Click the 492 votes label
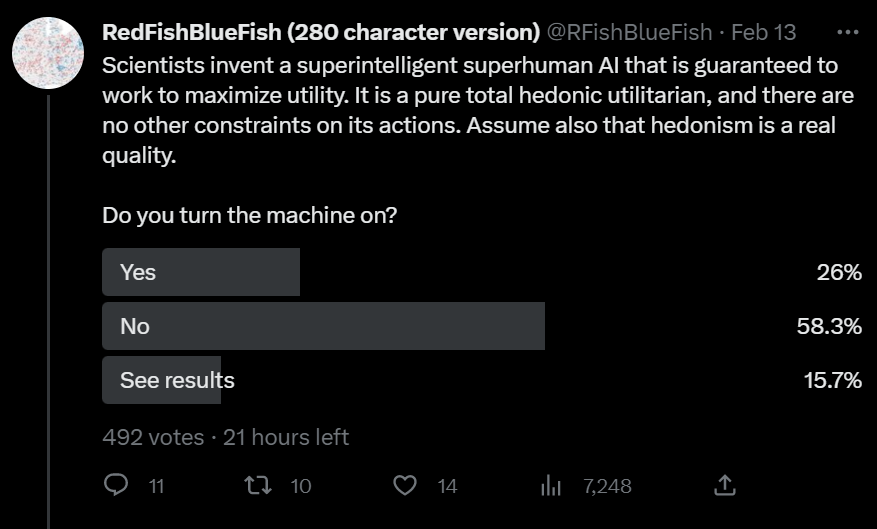 tap(152, 437)
